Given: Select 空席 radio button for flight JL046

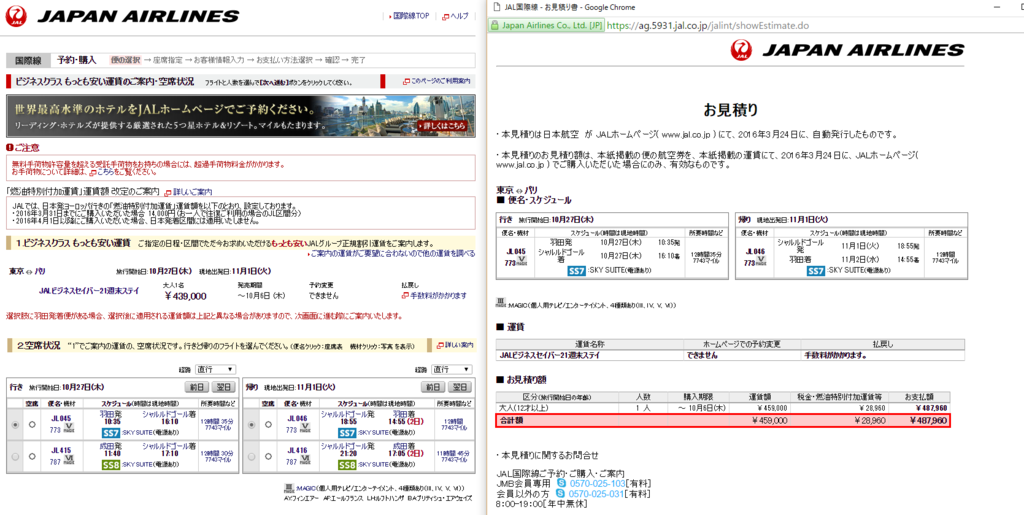Looking at the screenshot, I should coord(269,425).
